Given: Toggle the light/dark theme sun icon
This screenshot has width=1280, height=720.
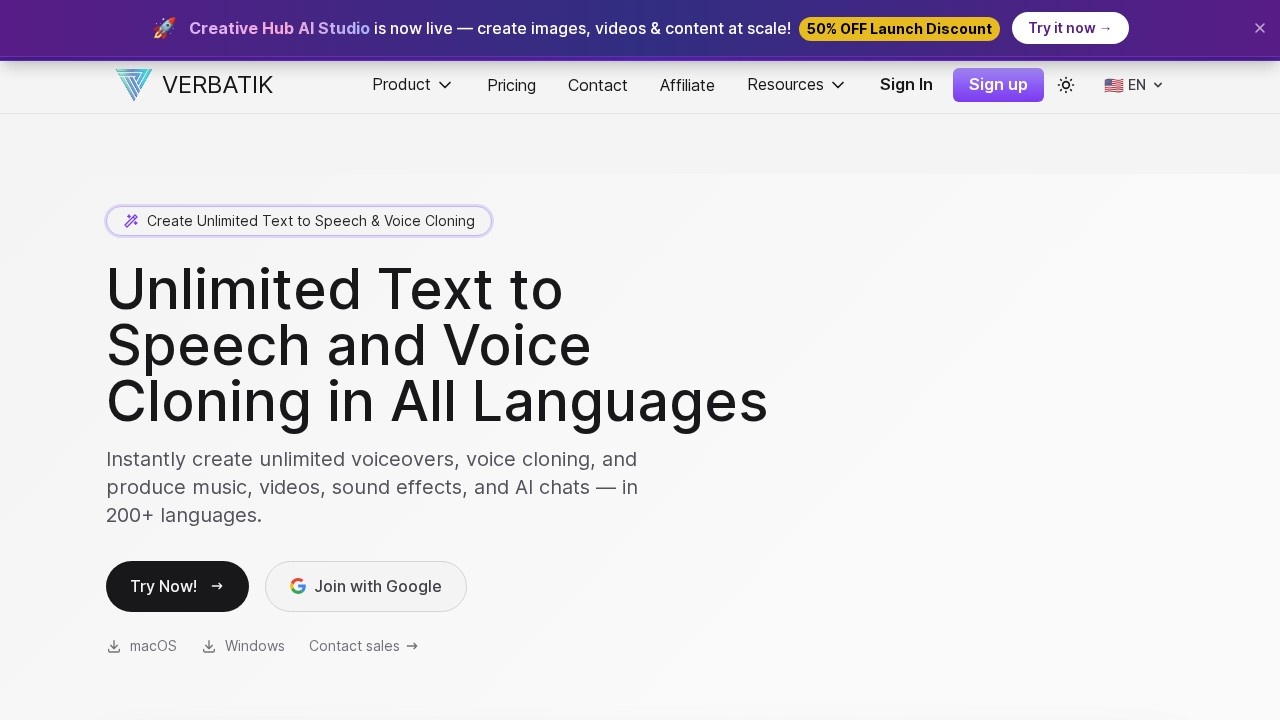Looking at the screenshot, I should click(1066, 85).
